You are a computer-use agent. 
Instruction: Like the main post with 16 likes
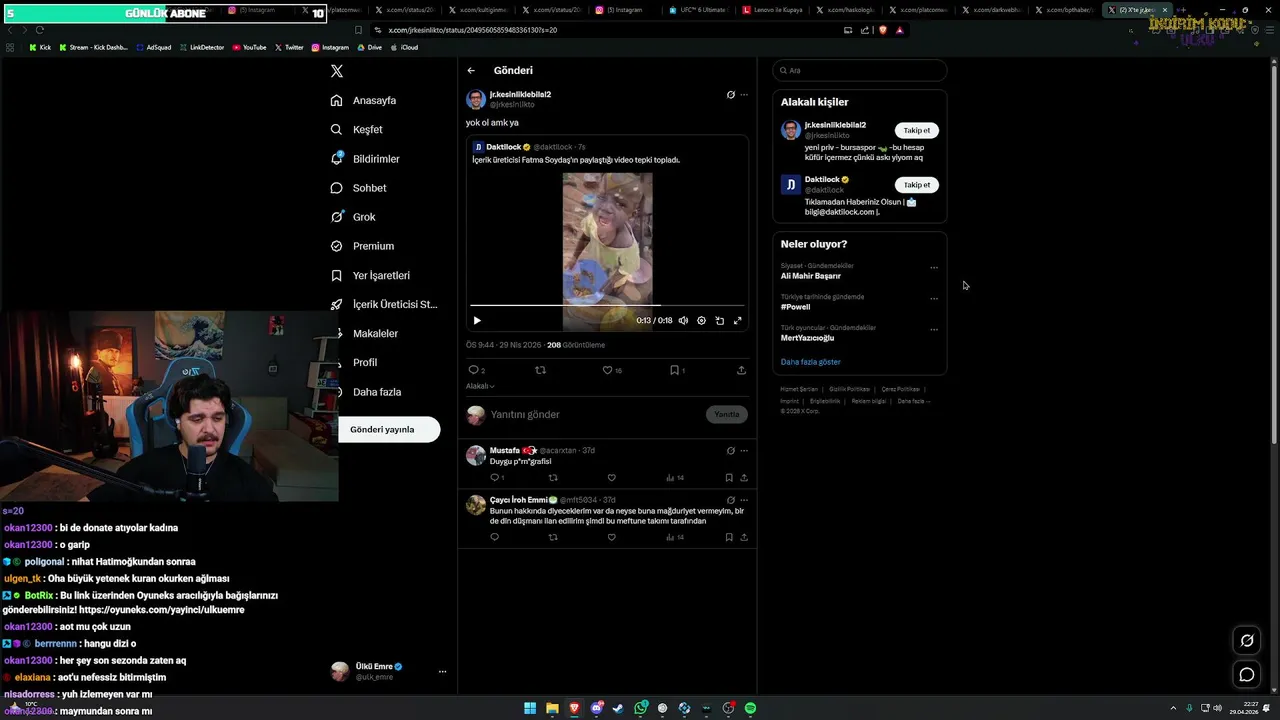(607, 370)
